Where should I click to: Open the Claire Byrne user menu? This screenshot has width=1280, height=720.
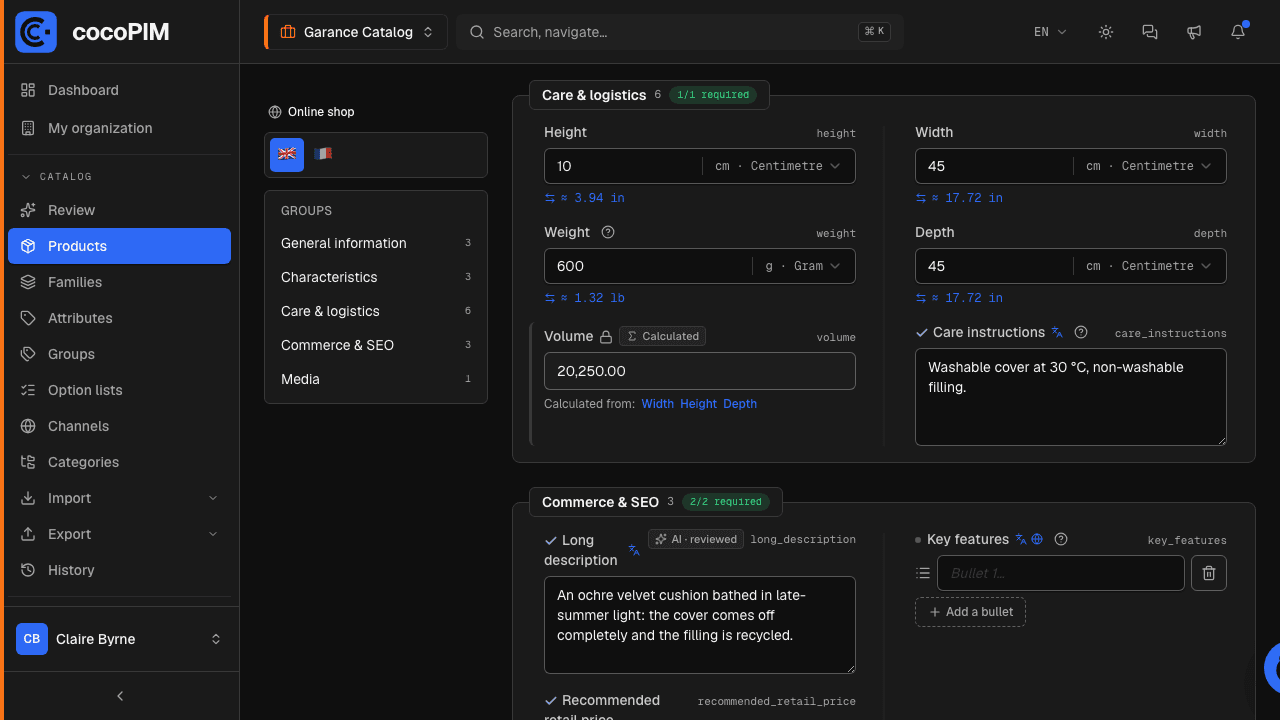click(120, 639)
